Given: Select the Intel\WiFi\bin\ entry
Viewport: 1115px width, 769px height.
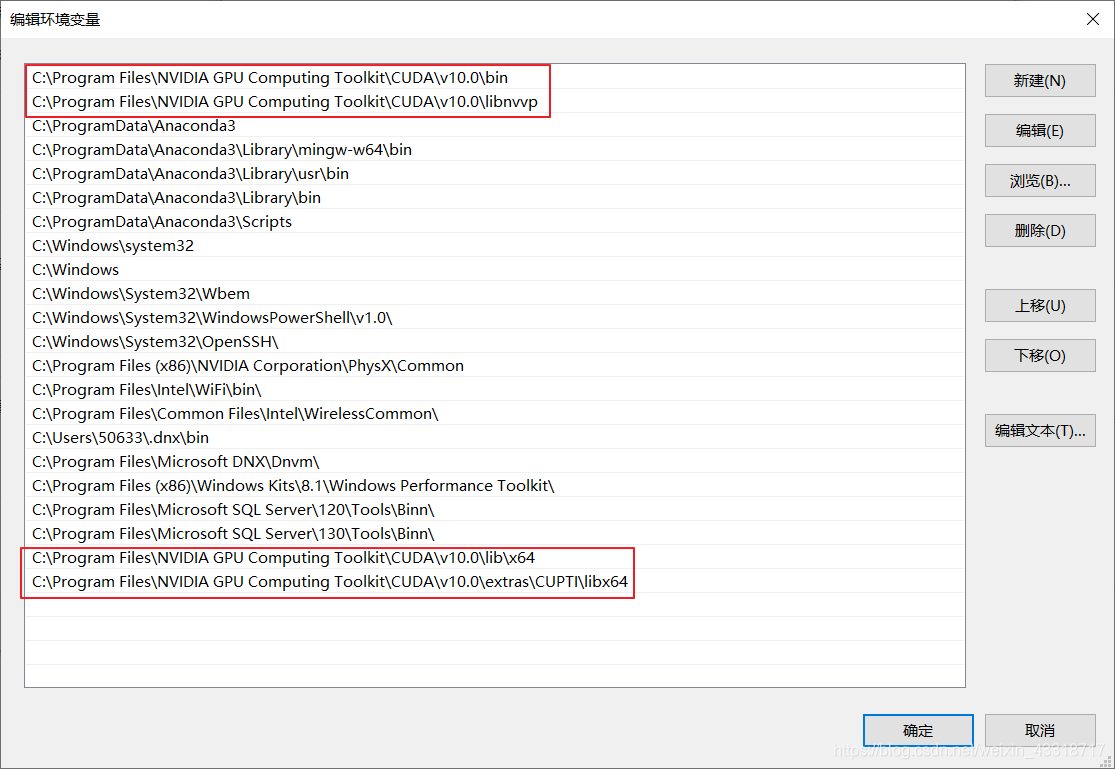Looking at the screenshot, I should pyautogui.click(x=495, y=390).
